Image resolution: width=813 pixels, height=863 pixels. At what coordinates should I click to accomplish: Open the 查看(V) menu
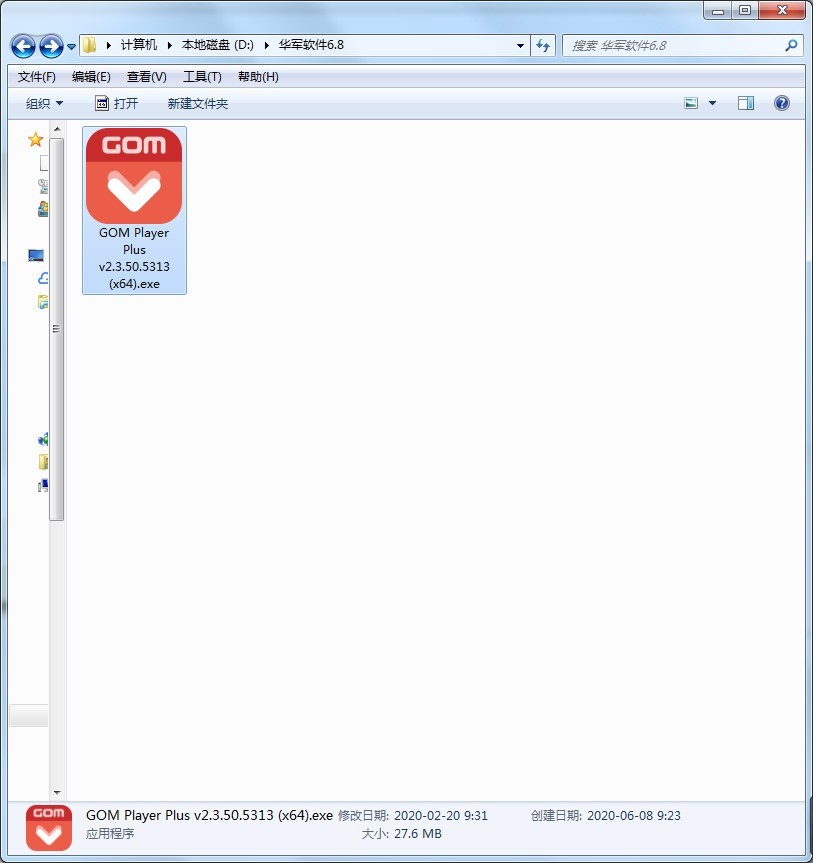click(x=146, y=77)
